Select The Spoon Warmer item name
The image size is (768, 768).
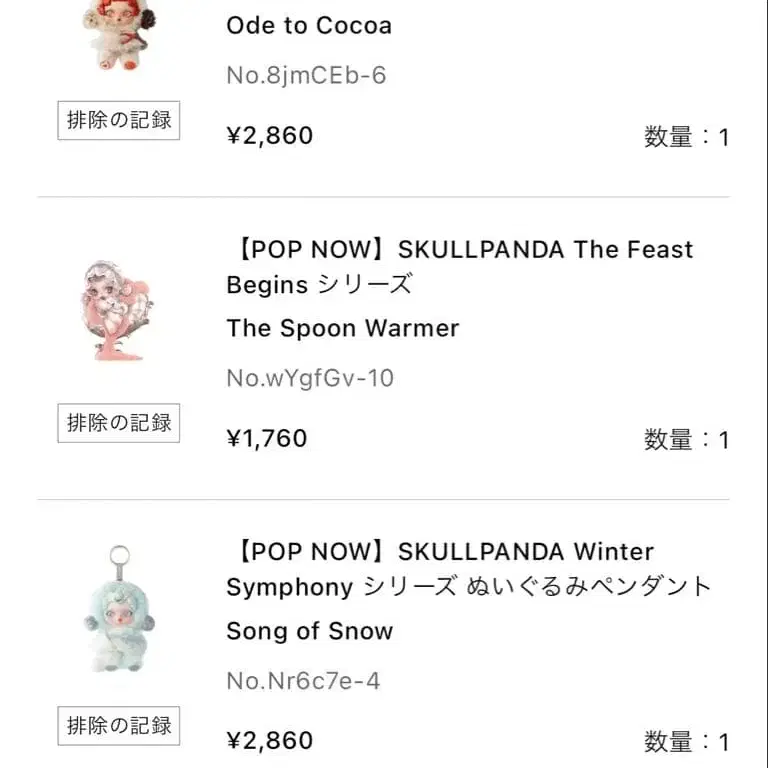point(343,328)
